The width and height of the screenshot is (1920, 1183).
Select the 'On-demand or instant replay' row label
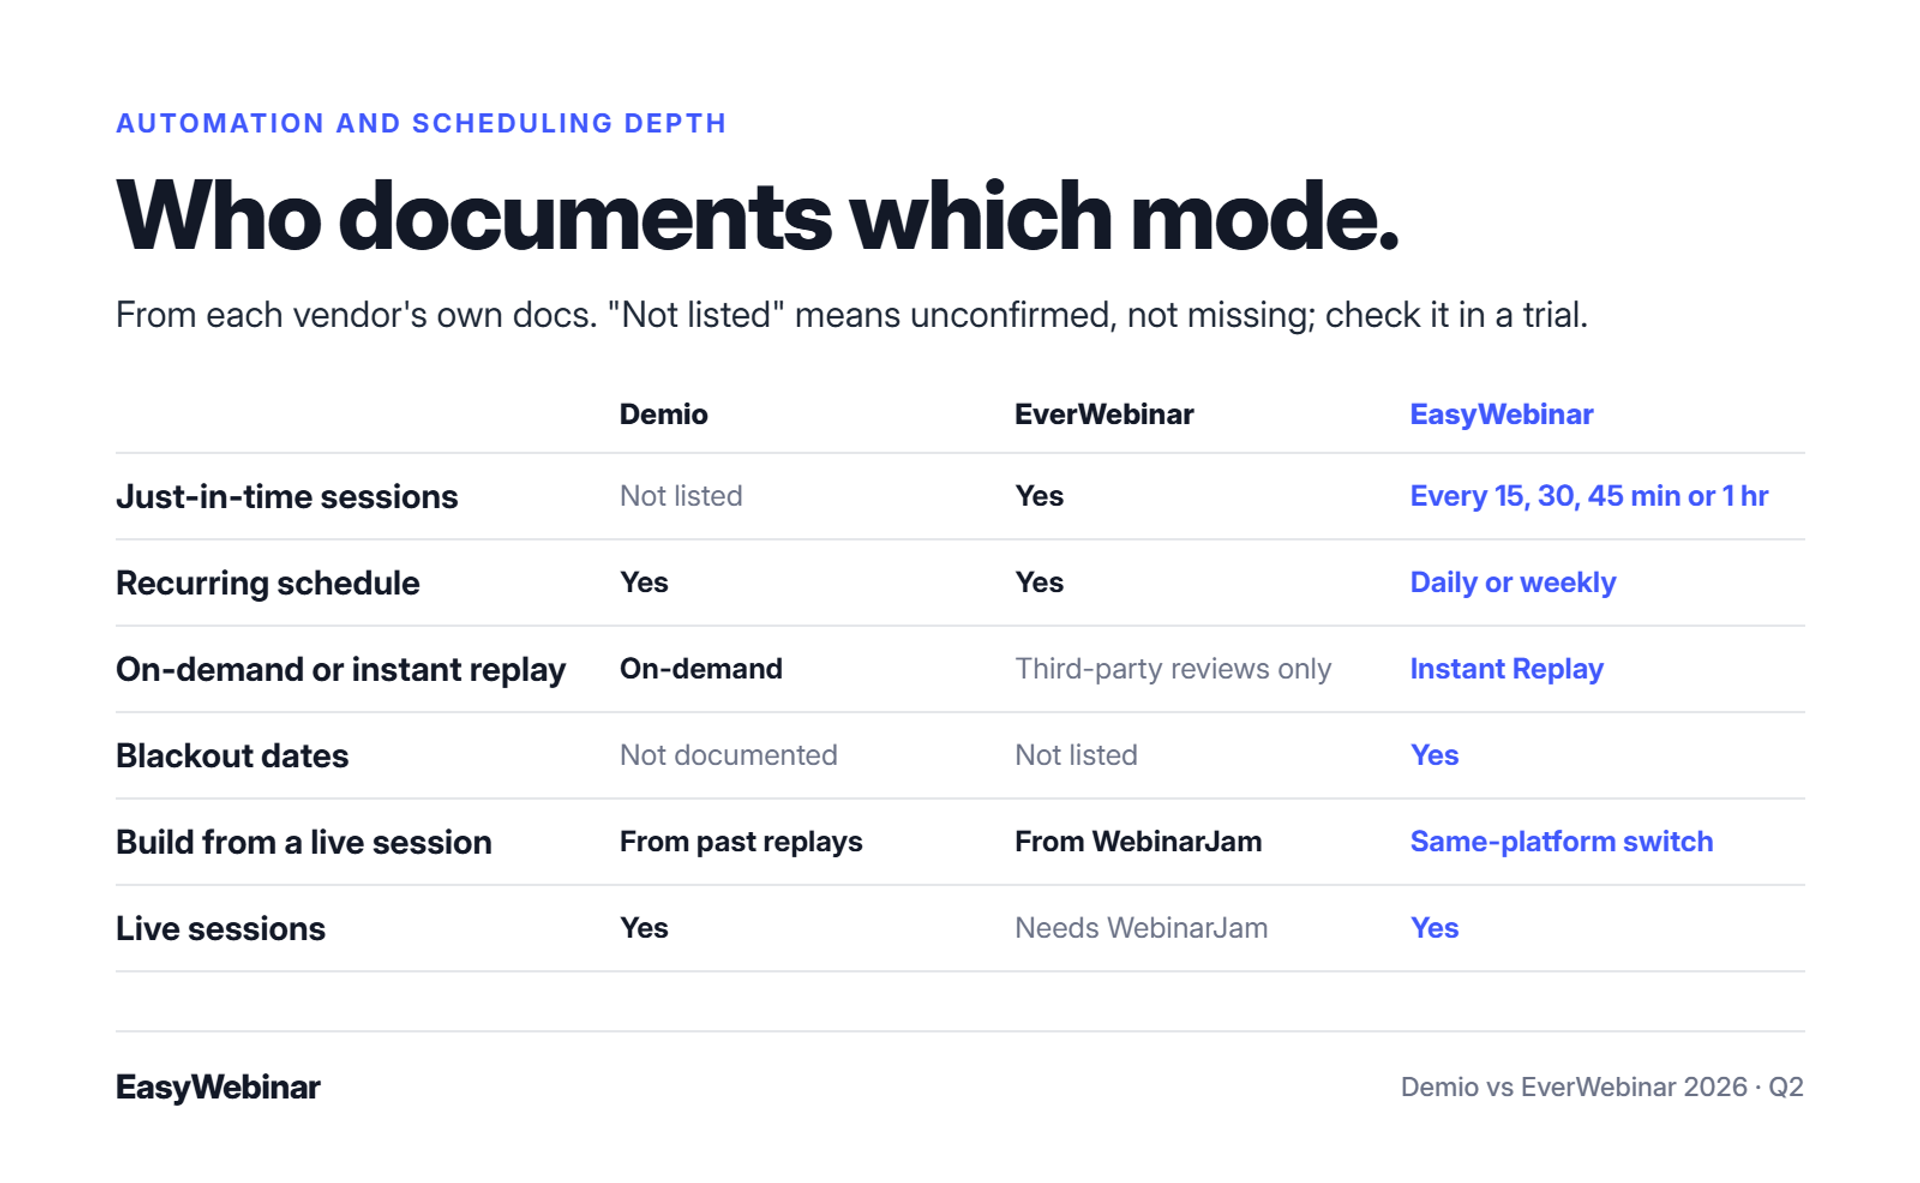point(341,670)
